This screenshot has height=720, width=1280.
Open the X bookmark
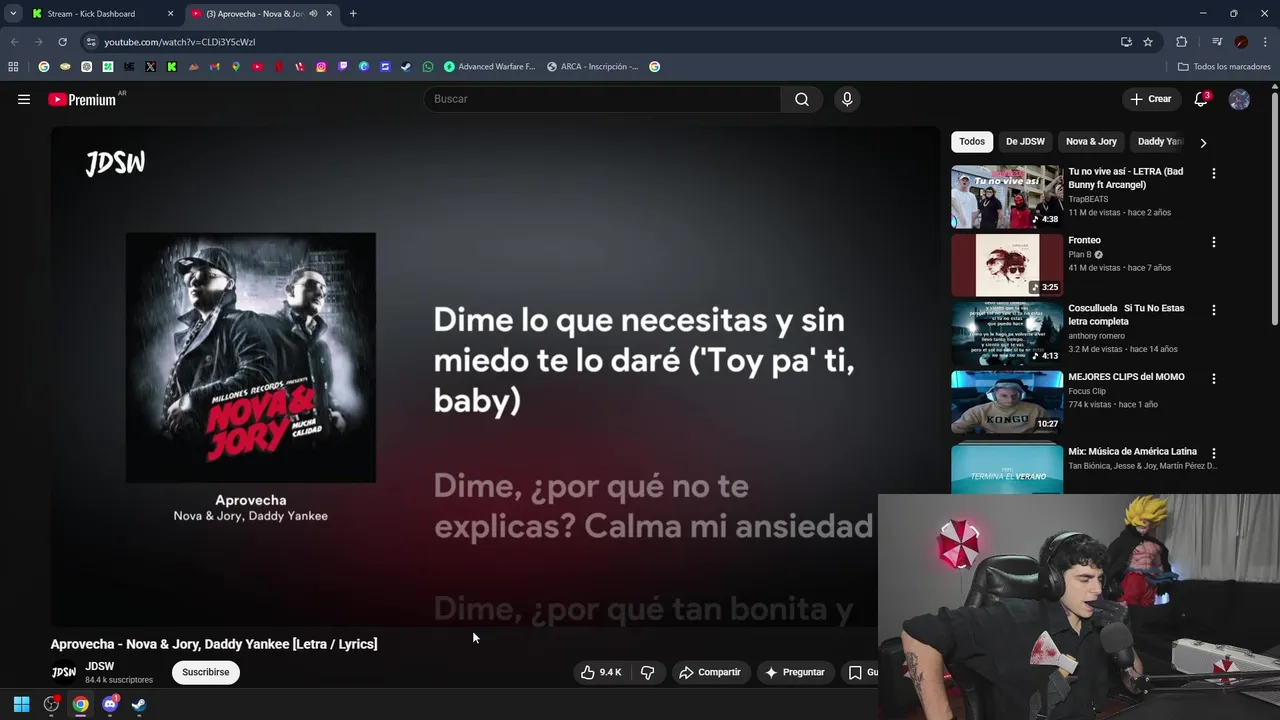click(150, 67)
